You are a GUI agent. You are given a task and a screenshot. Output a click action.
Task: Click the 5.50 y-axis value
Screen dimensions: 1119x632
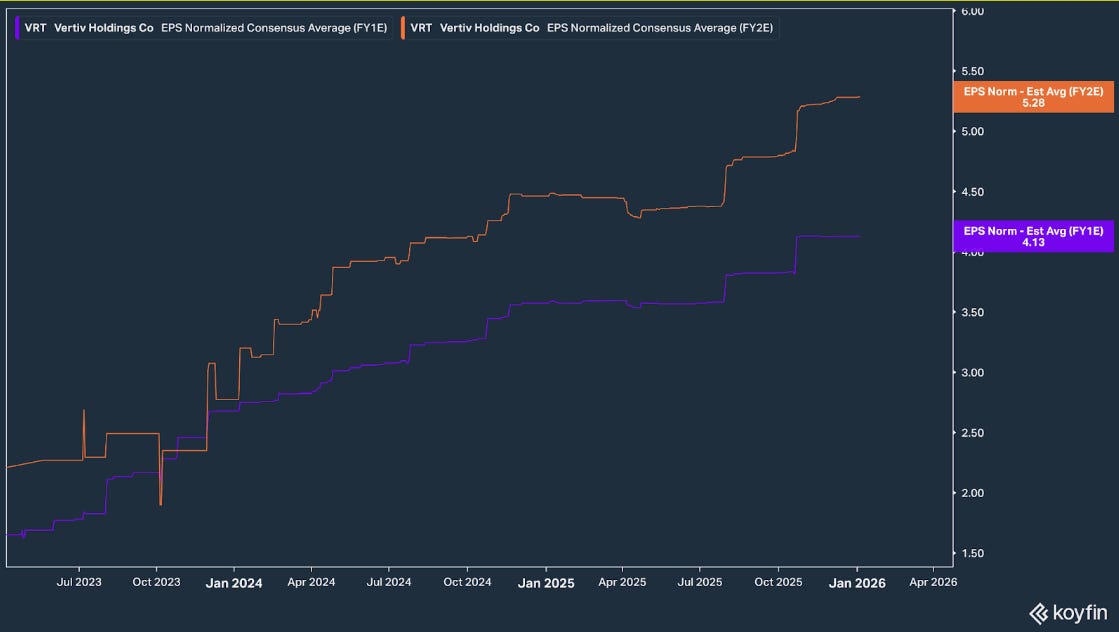tap(972, 71)
